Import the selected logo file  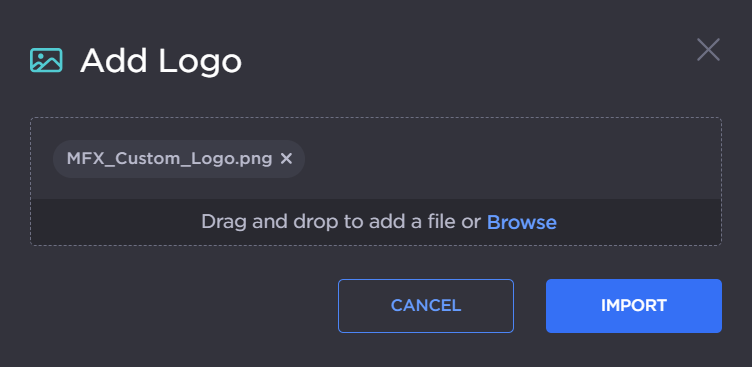click(x=634, y=306)
